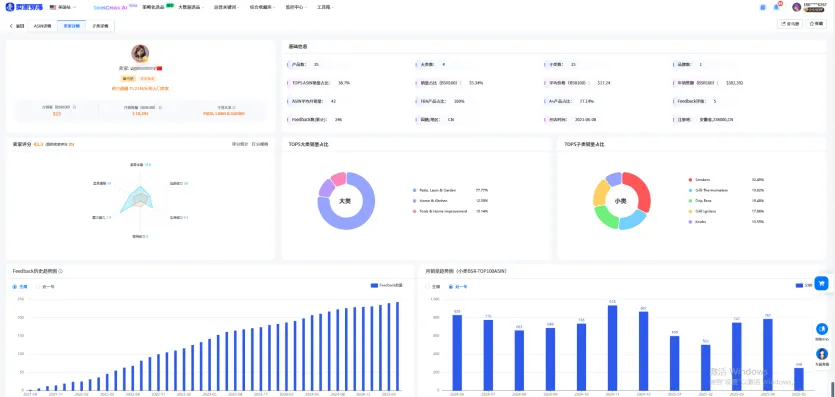
Task: Click info icon next to monthly sales
Action: (75, 107)
